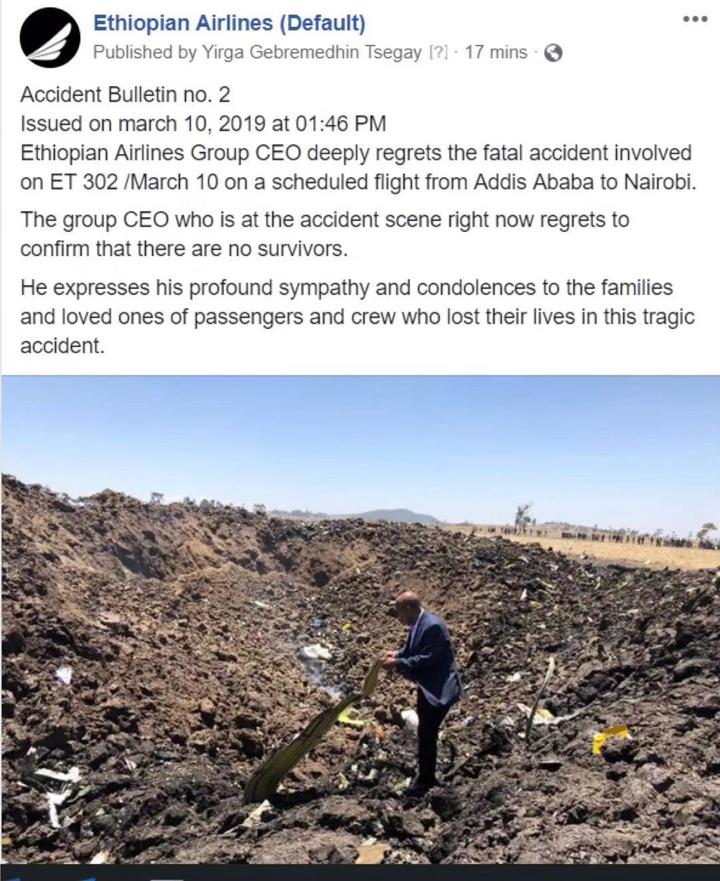This screenshot has width=720, height=881.
Task: Open the post options three-dot menu
Action: [x=695, y=19]
